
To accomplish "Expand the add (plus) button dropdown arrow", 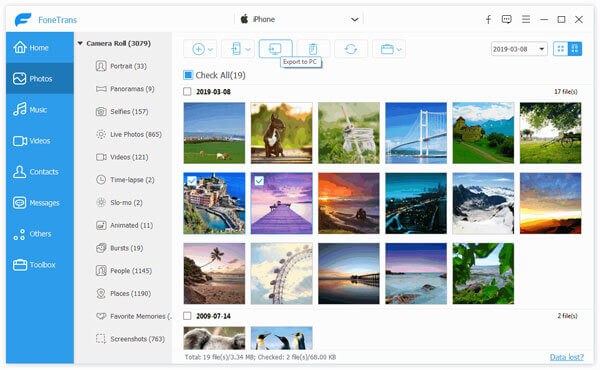I will (x=210, y=49).
